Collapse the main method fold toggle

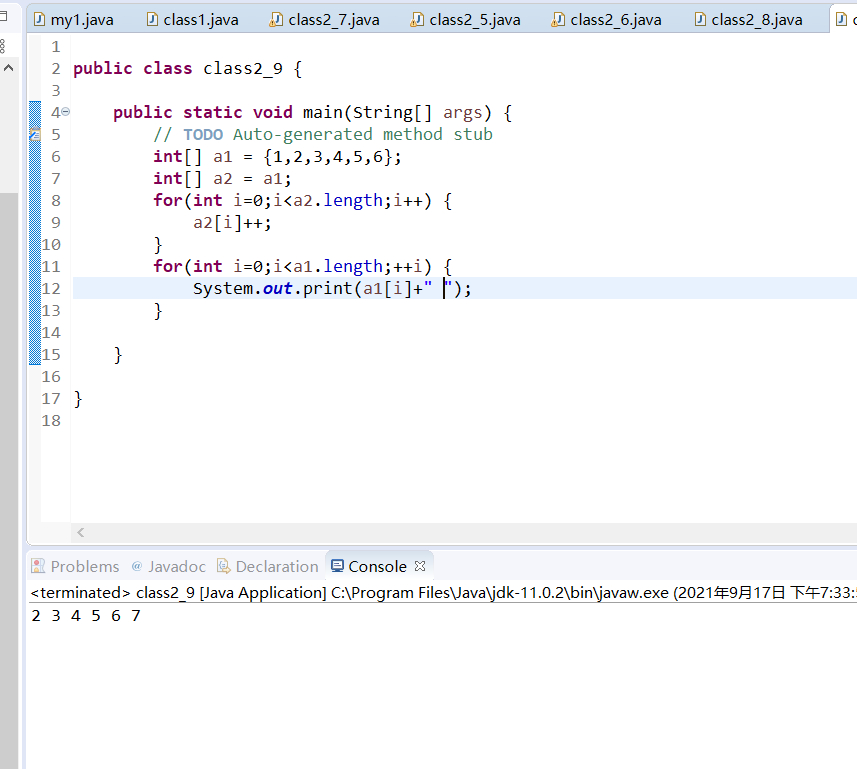65,113
